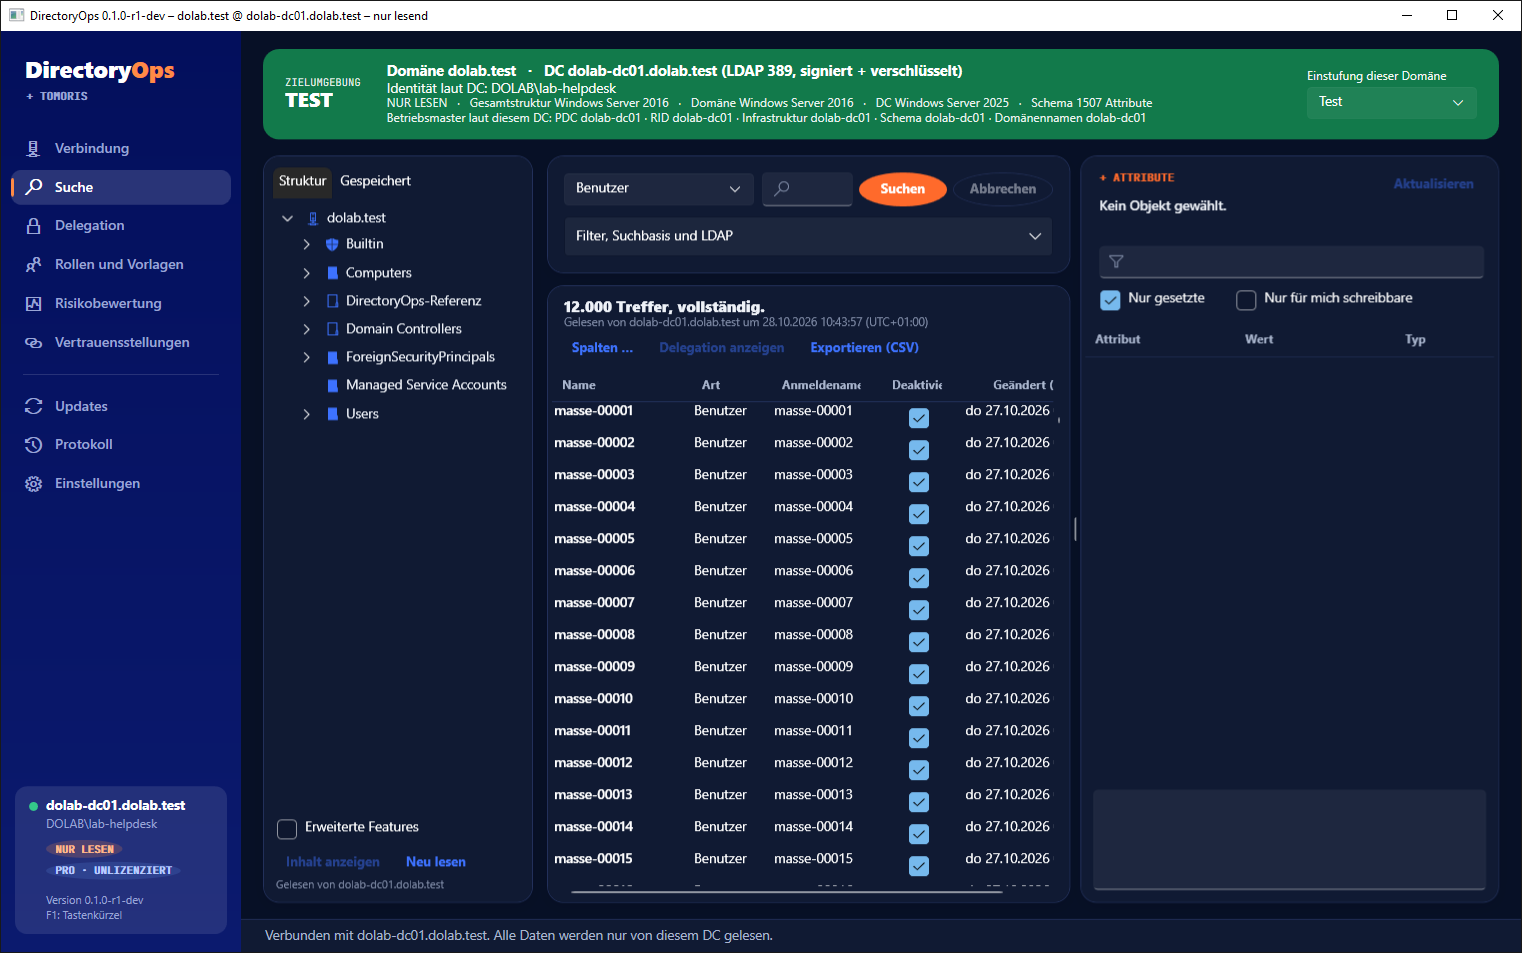
Task: Click Neu lesen below the tree
Action: click(436, 862)
